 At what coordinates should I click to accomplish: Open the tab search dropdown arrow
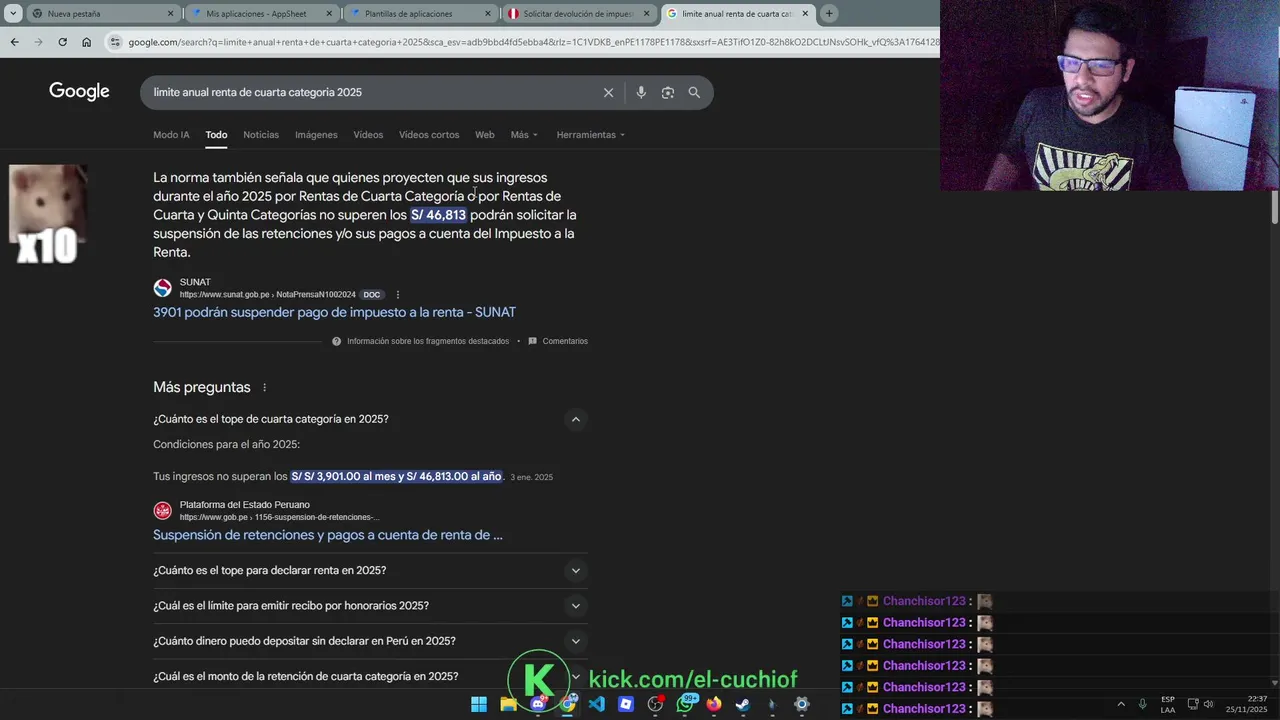click(13, 14)
